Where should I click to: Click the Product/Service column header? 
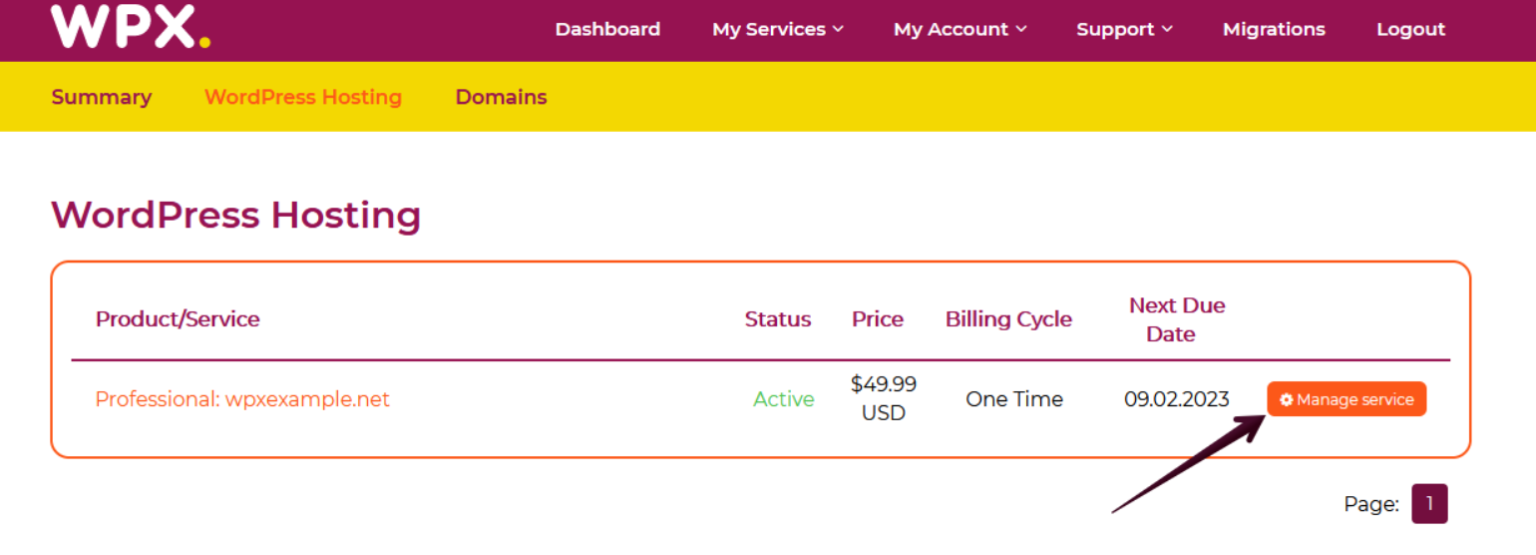click(x=177, y=319)
